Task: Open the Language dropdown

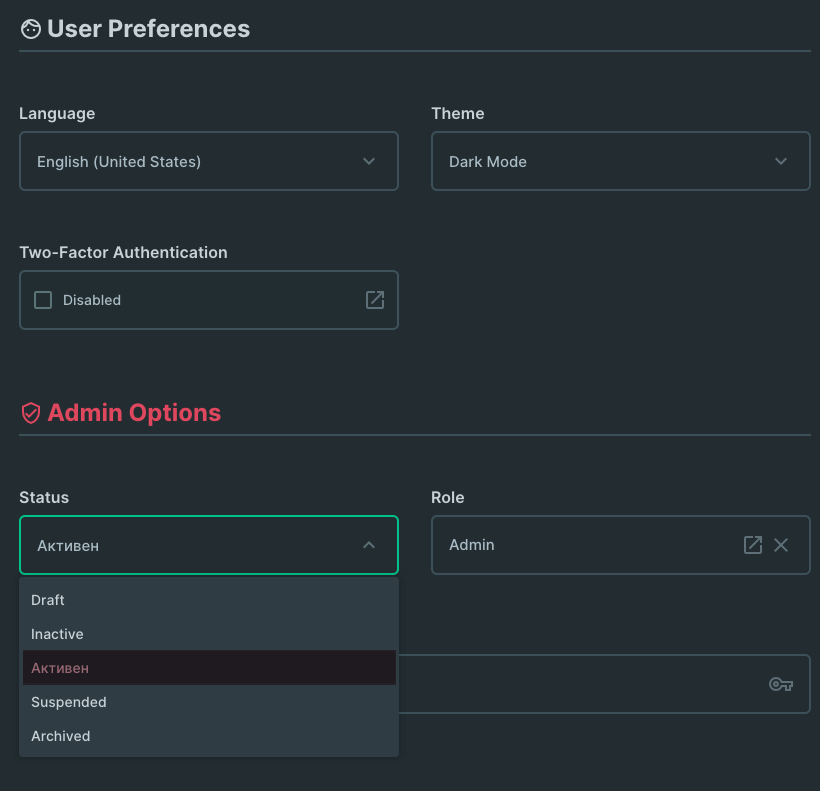Action: 209,161
